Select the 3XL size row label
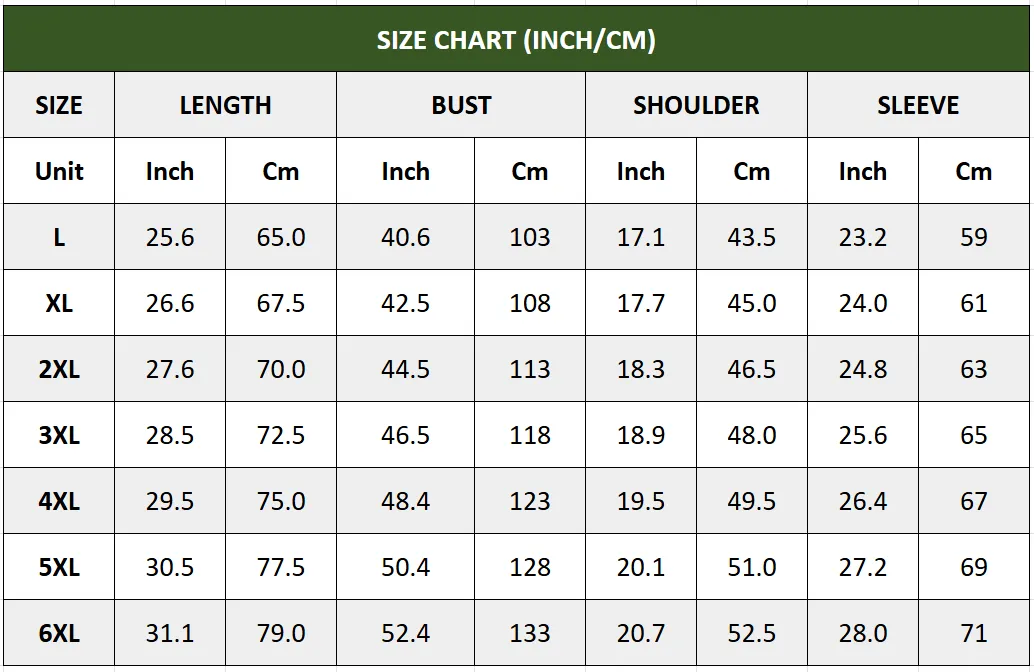 coord(59,435)
